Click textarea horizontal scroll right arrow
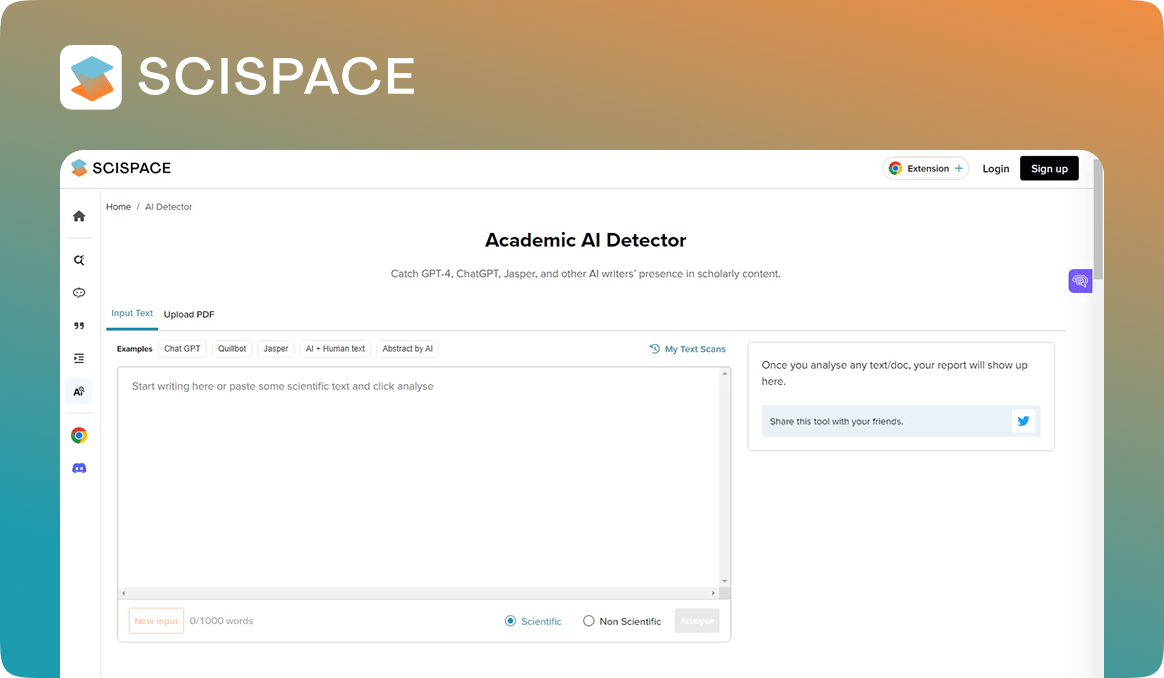This screenshot has height=678, width=1164. [x=713, y=593]
